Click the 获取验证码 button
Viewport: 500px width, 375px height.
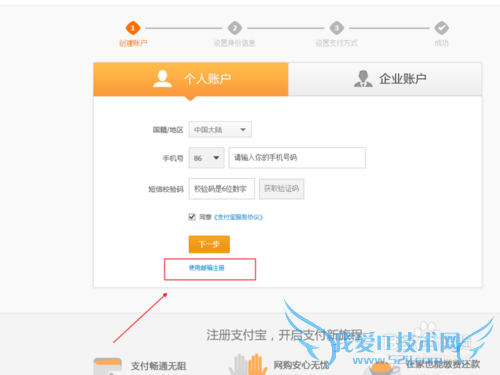pos(282,189)
